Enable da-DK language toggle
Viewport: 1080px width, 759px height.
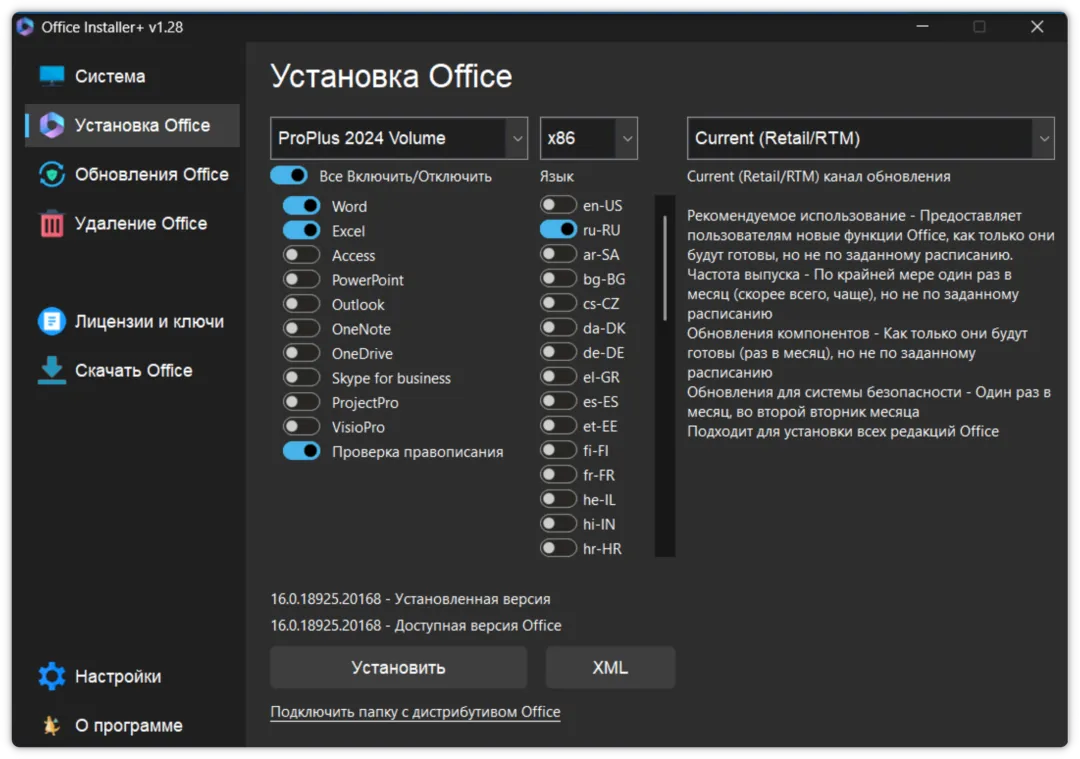[x=558, y=328]
